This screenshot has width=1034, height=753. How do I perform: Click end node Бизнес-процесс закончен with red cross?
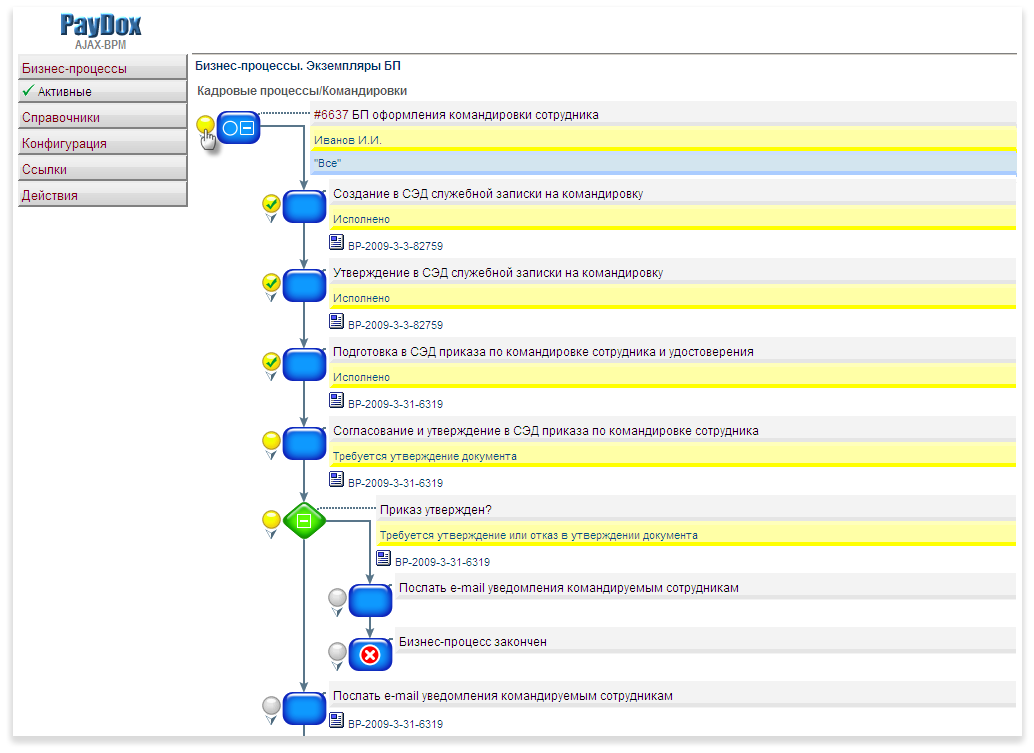[370, 655]
